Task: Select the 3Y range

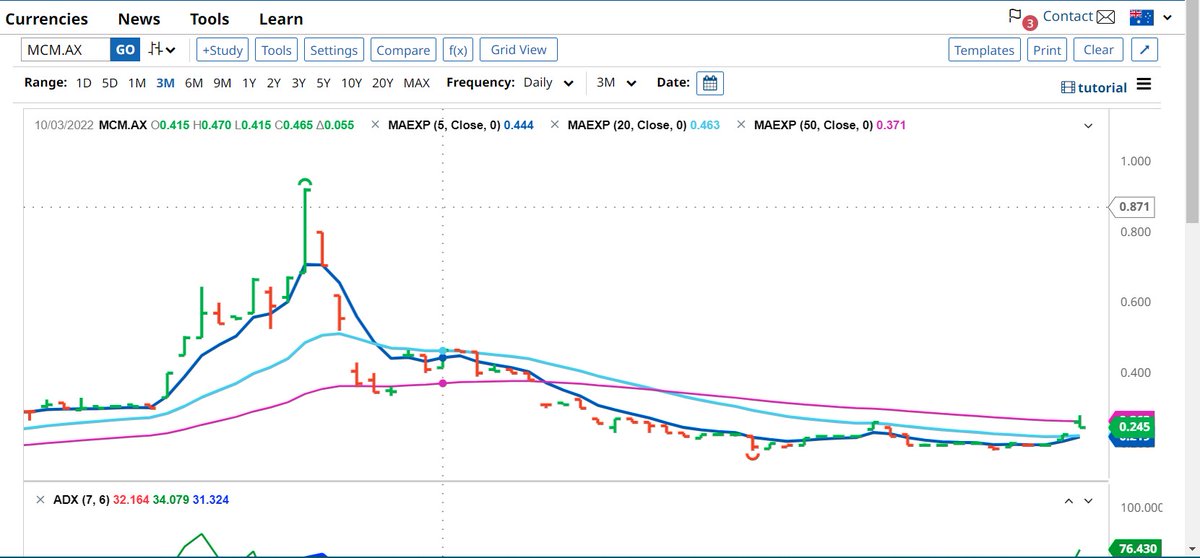Action: click(x=299, y=83)
